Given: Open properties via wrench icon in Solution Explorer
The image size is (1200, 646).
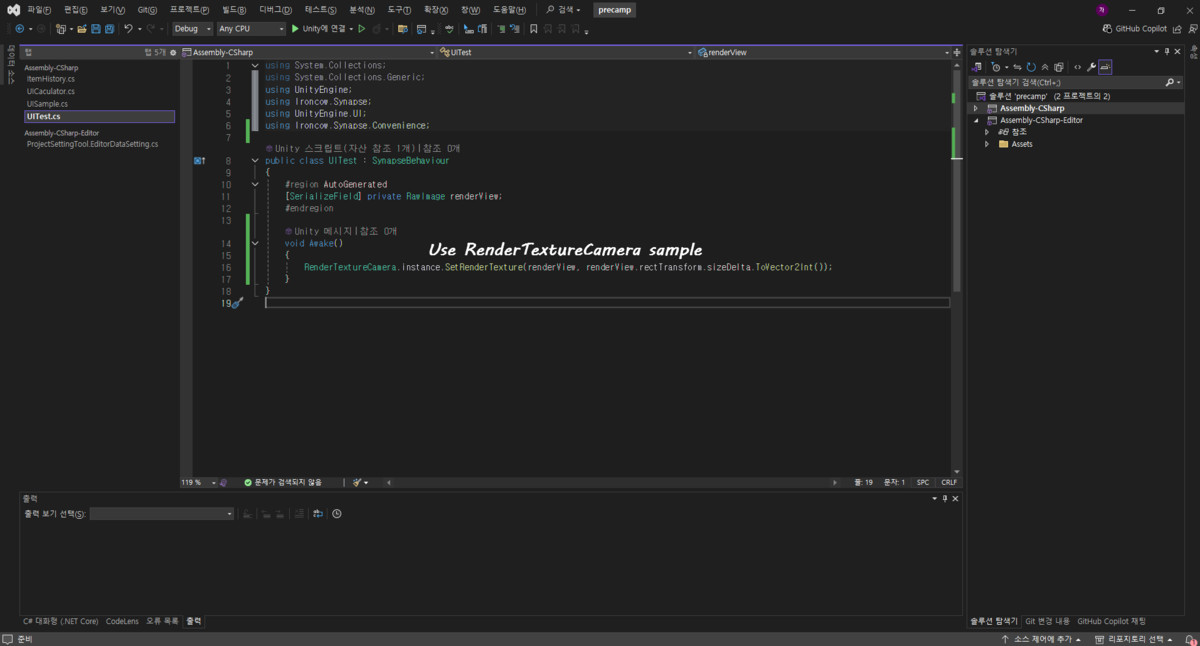Looking at the screenshot, I should 1091,67.
